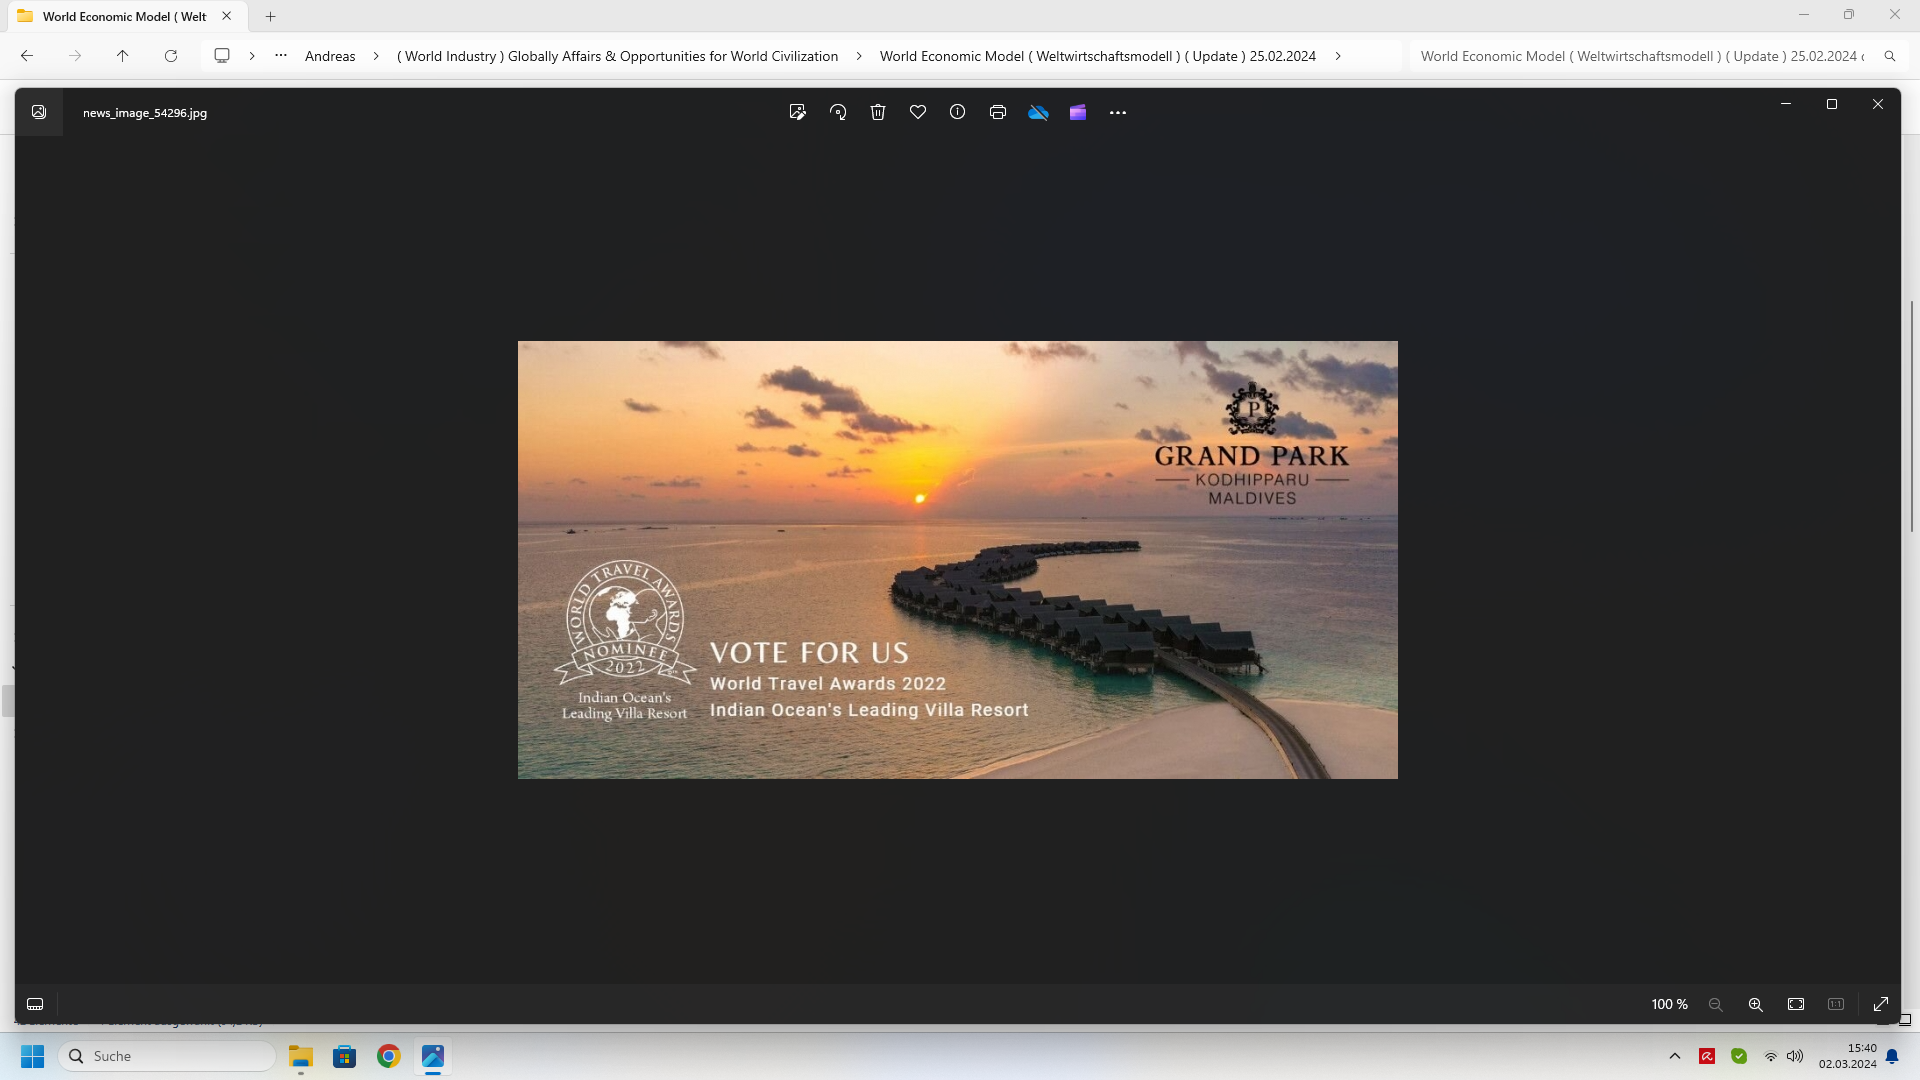Click the Edit image icon in Photos toolbar

(797, 112)
